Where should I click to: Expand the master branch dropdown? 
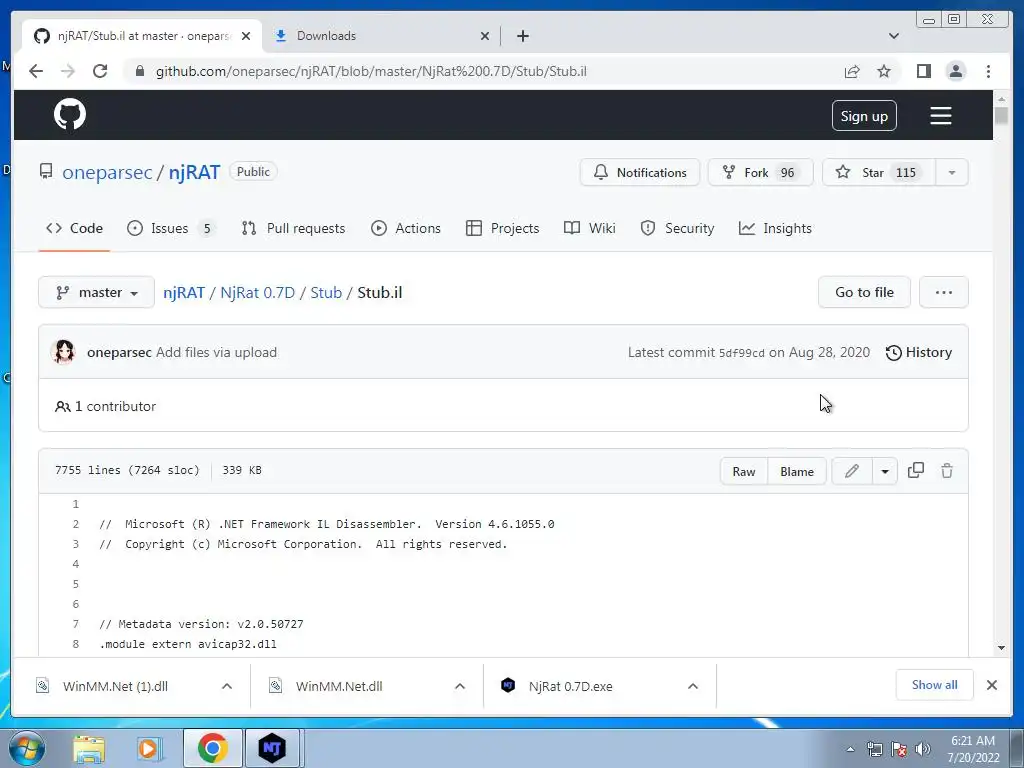tap(97, 292)
